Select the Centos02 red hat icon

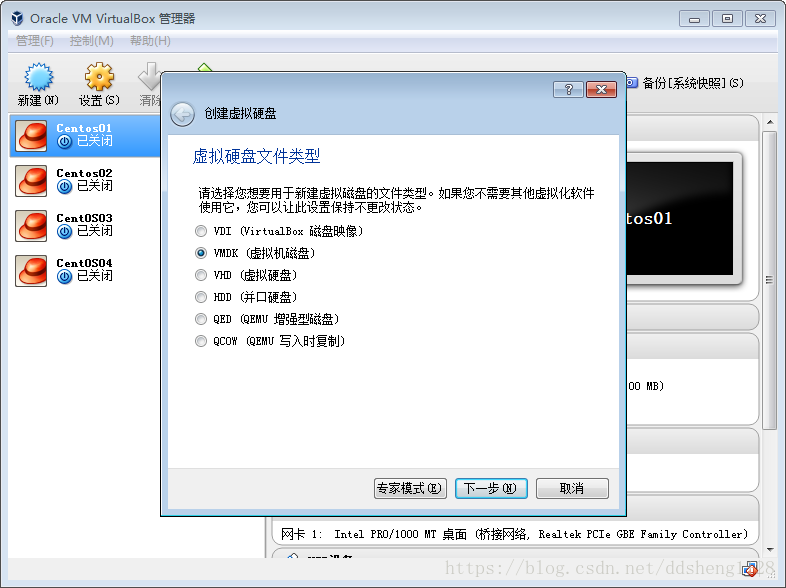(31, 180)
